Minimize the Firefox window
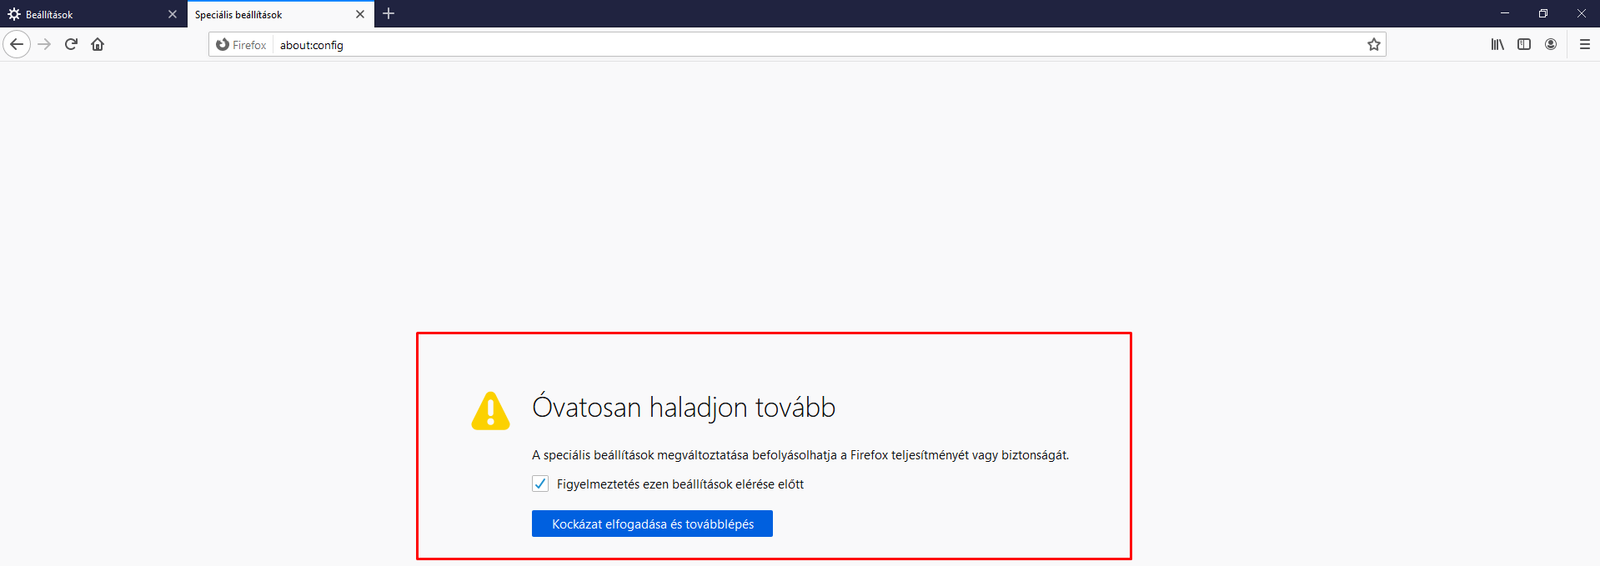Image resolution: width=1600 pixels, height=566 pixels. [1504, 13]
